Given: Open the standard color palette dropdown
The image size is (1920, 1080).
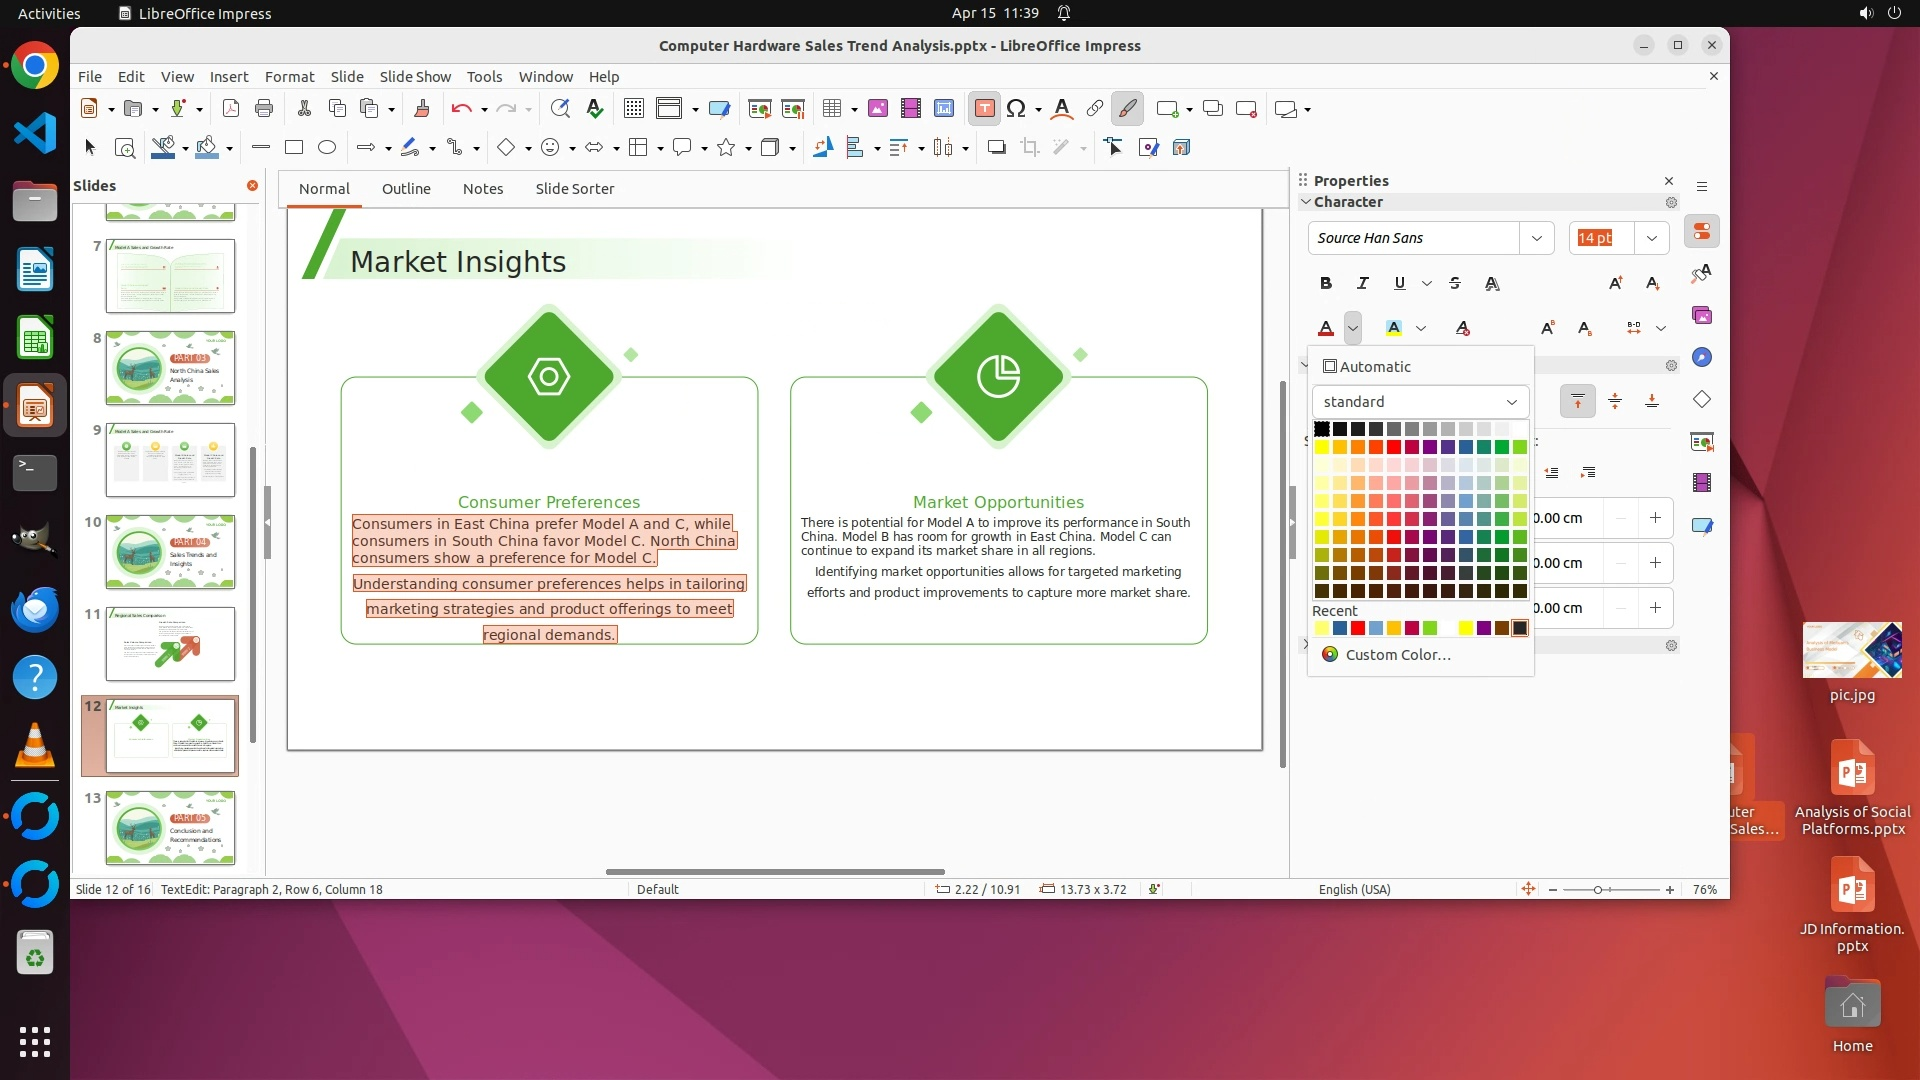Looking at the screenshot, I should click(x=1420, y=402).
